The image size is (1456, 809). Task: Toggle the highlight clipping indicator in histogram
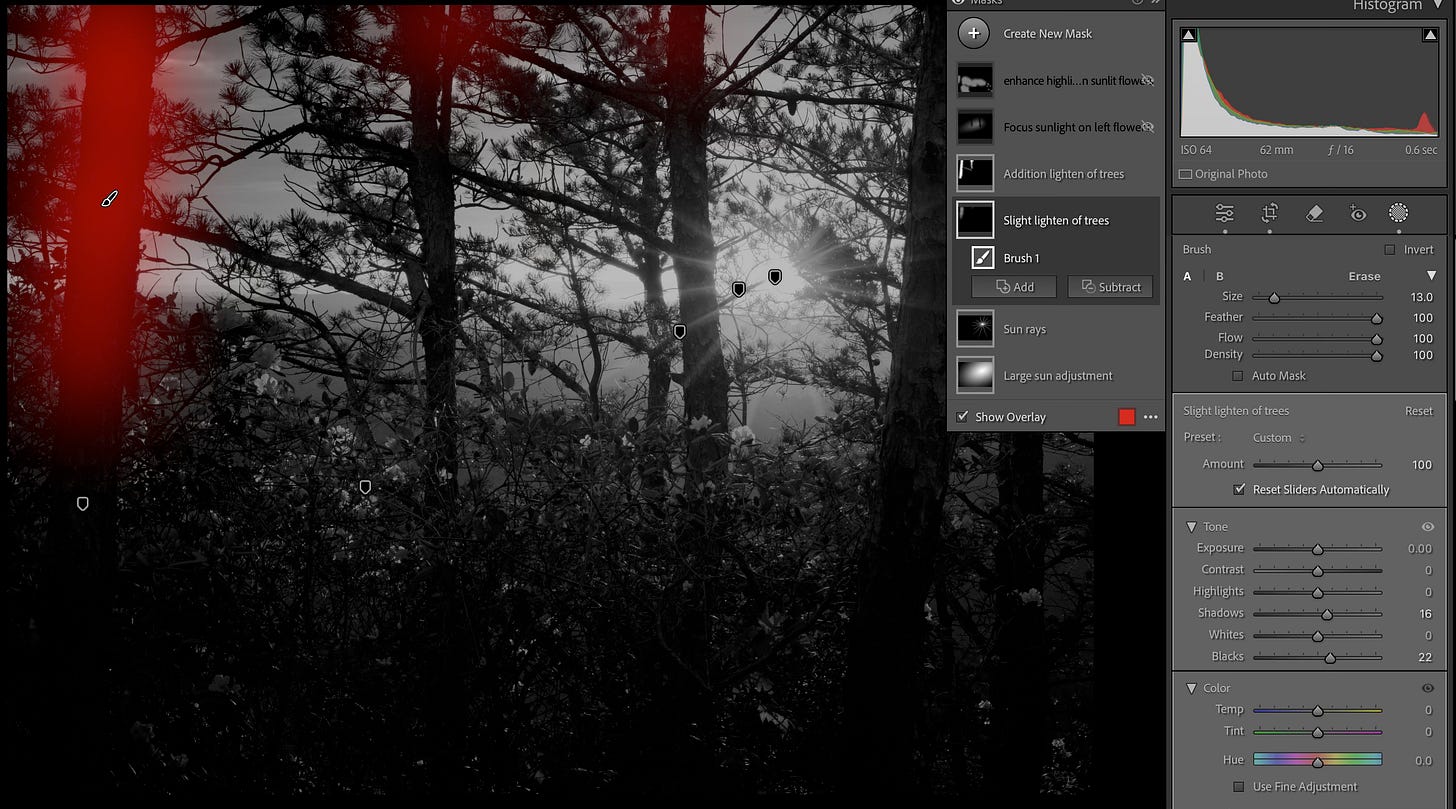coord(1430,35)
